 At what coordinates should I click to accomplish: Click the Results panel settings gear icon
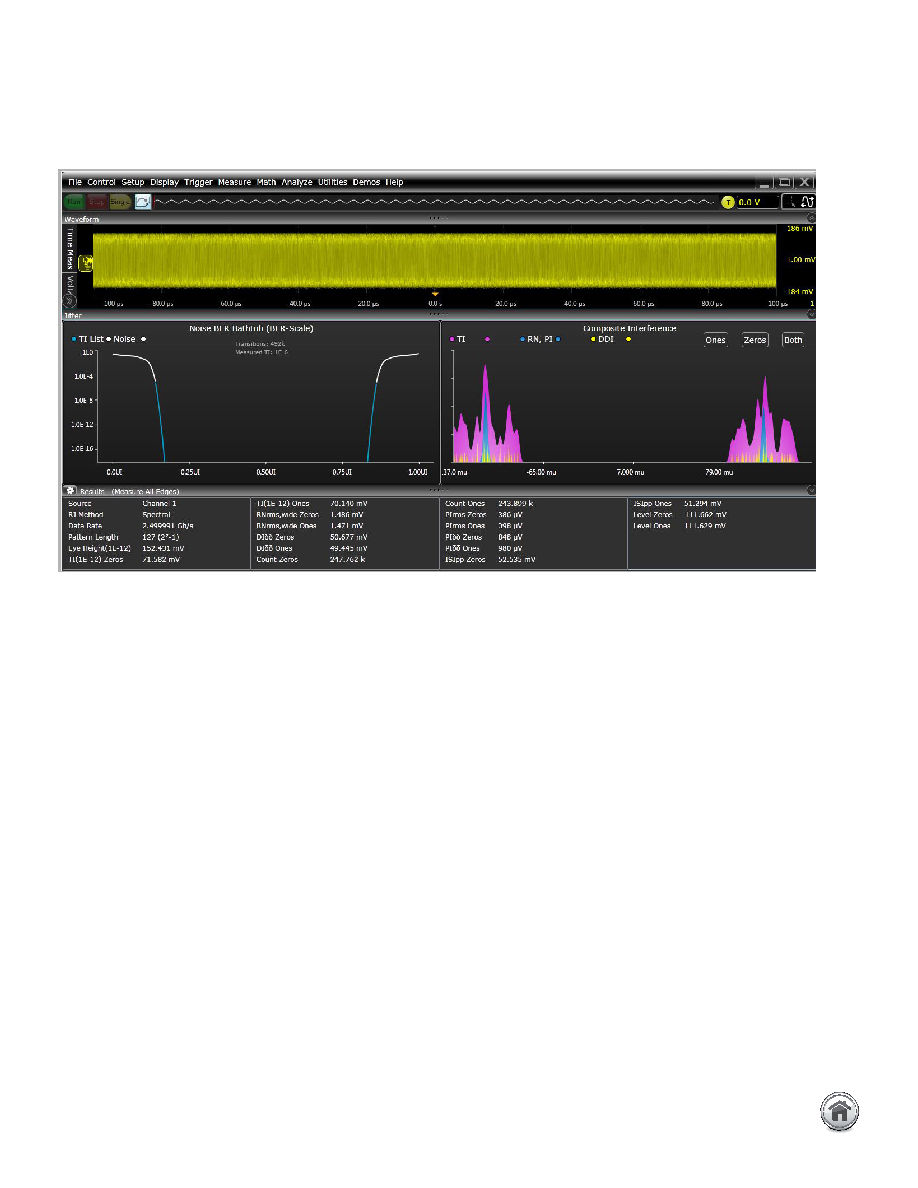[x=70, y=491]
